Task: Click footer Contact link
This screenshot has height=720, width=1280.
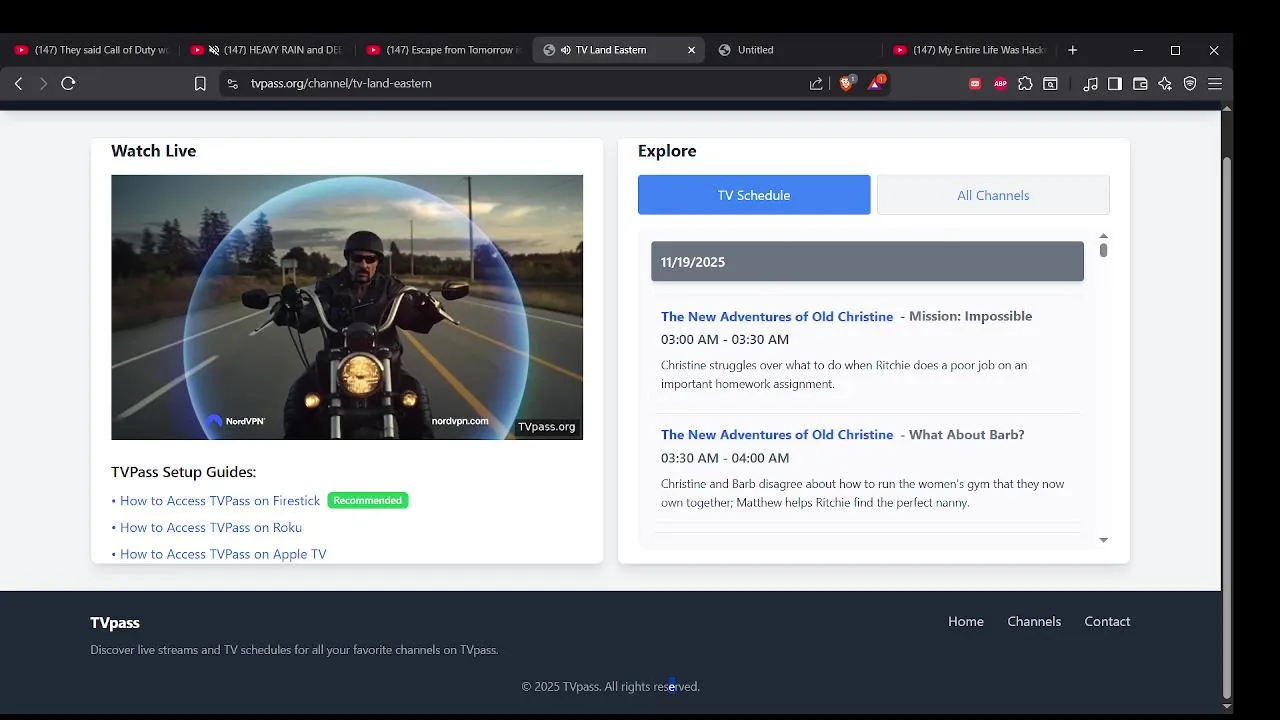Action: pos(1107,622)
